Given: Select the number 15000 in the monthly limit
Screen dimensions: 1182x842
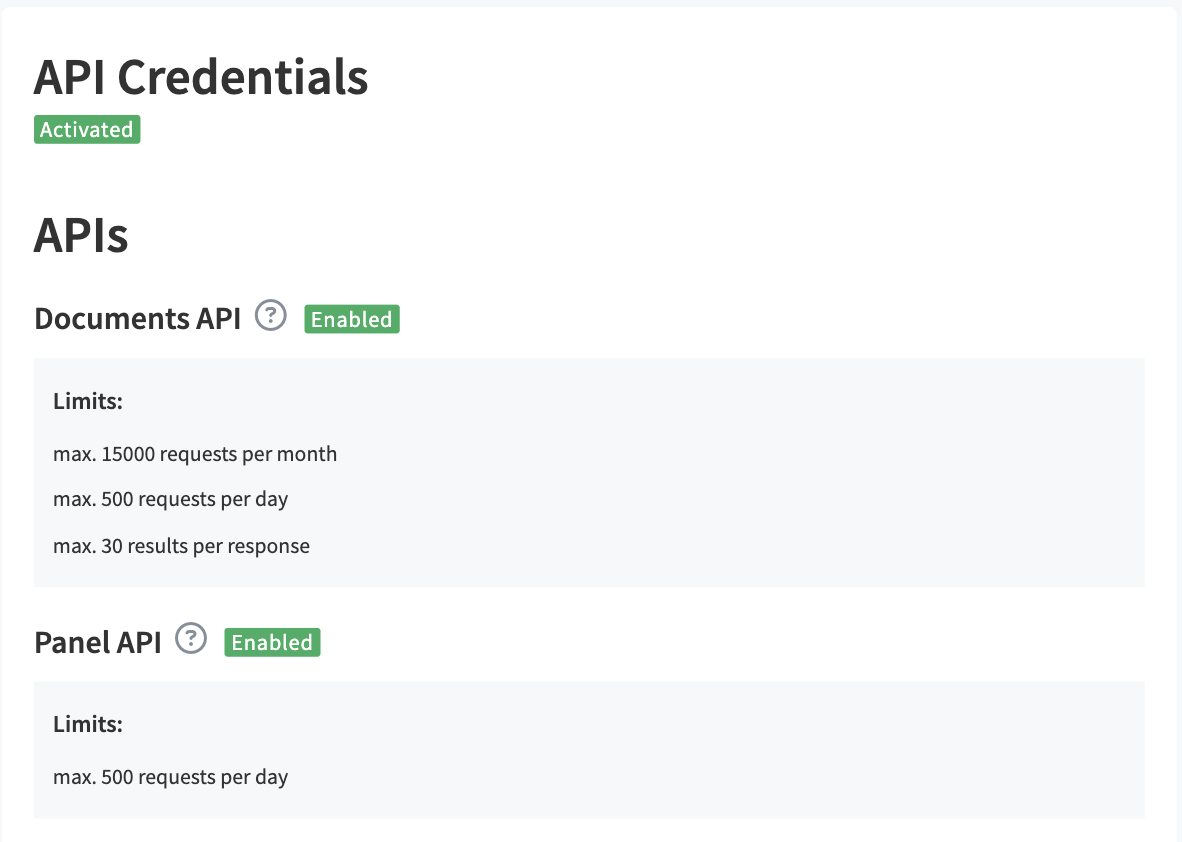Looking at the screenshot, I should tap(127, 454).
